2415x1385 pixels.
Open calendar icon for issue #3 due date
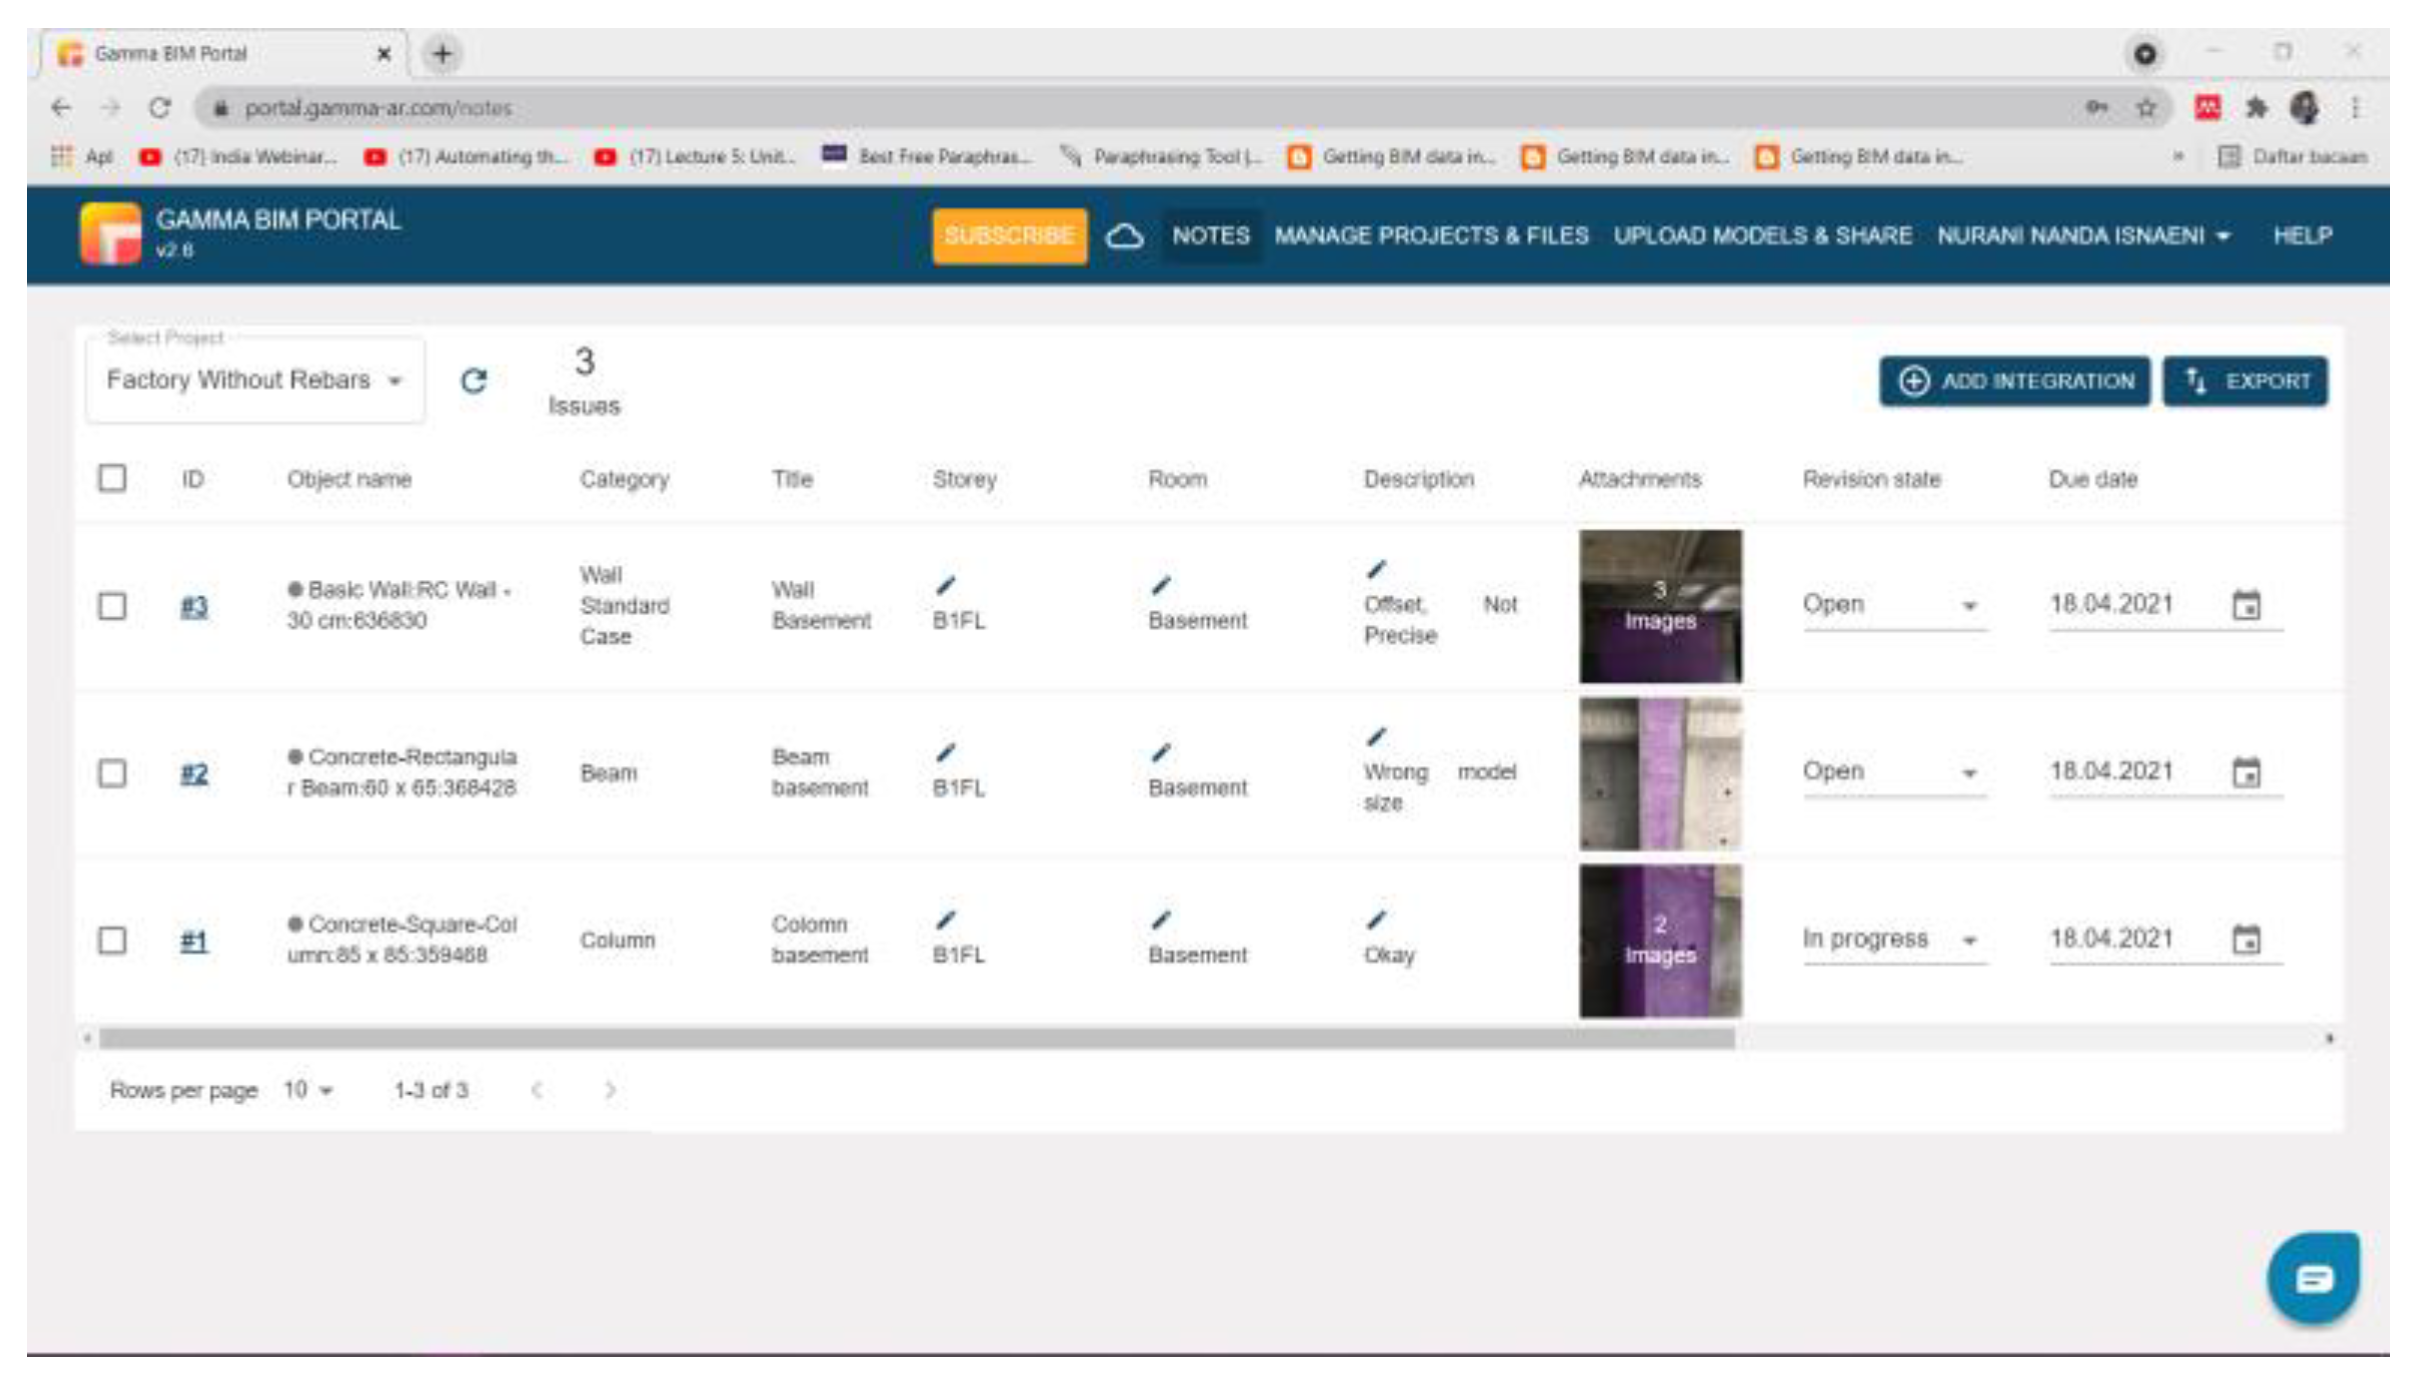tap(2246, 605)
